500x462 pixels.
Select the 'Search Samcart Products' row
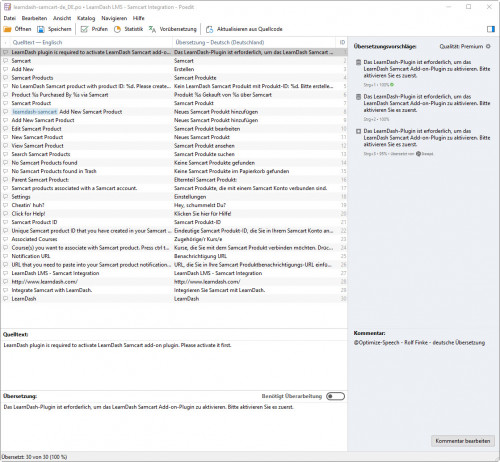pyautogui.click(x=173, y=154)
